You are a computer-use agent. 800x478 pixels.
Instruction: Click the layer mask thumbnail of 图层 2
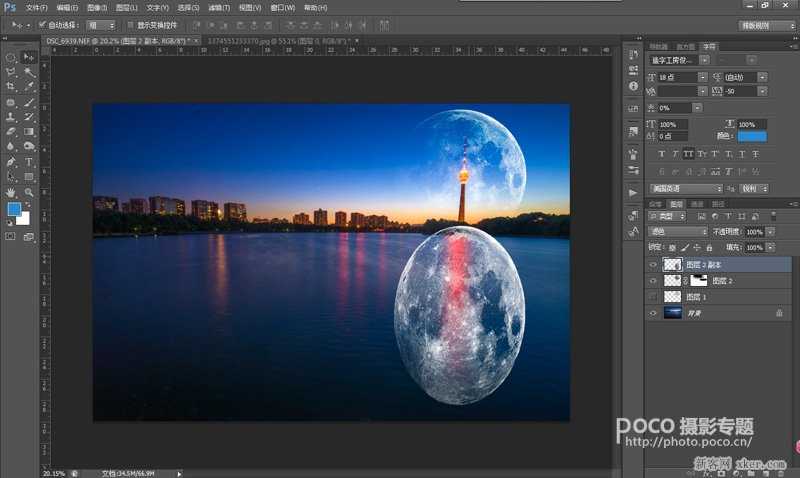click(x=698, y=280)
